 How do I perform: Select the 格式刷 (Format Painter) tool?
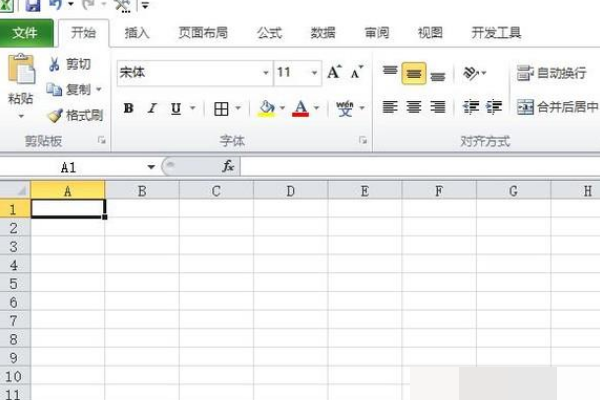click(x=75, y=115)
